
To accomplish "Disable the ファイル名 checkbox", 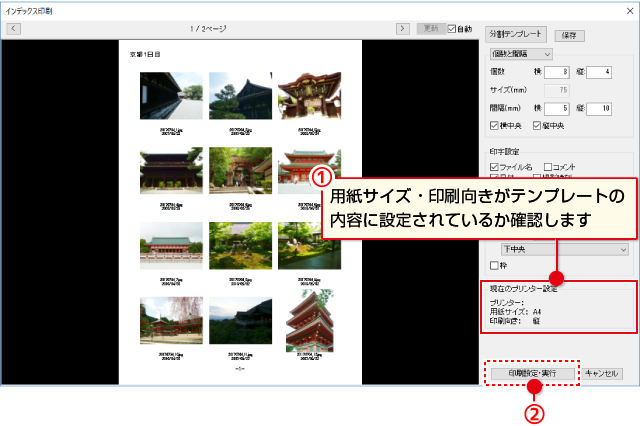I will point(495,167).
